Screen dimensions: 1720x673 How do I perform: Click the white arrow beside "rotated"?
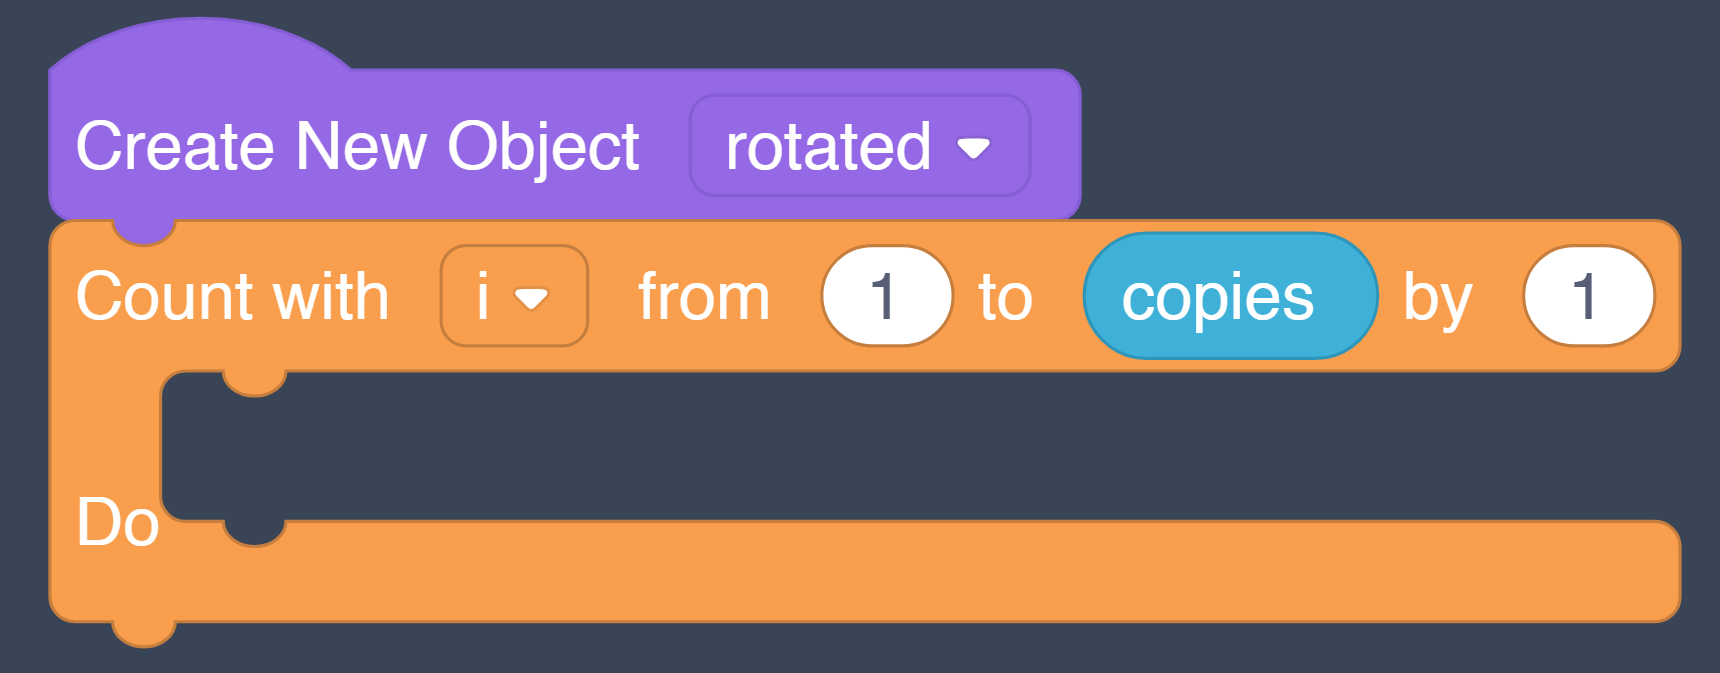pos(973,148)
